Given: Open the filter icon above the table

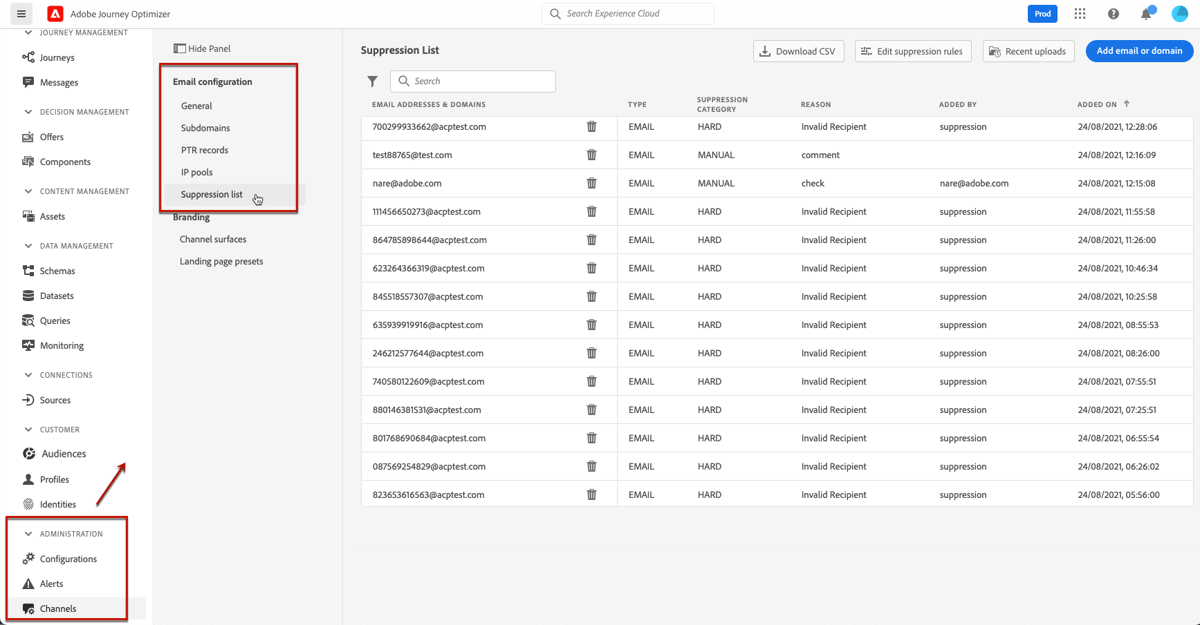Looking at the screenshot, I should coord(372,81).
